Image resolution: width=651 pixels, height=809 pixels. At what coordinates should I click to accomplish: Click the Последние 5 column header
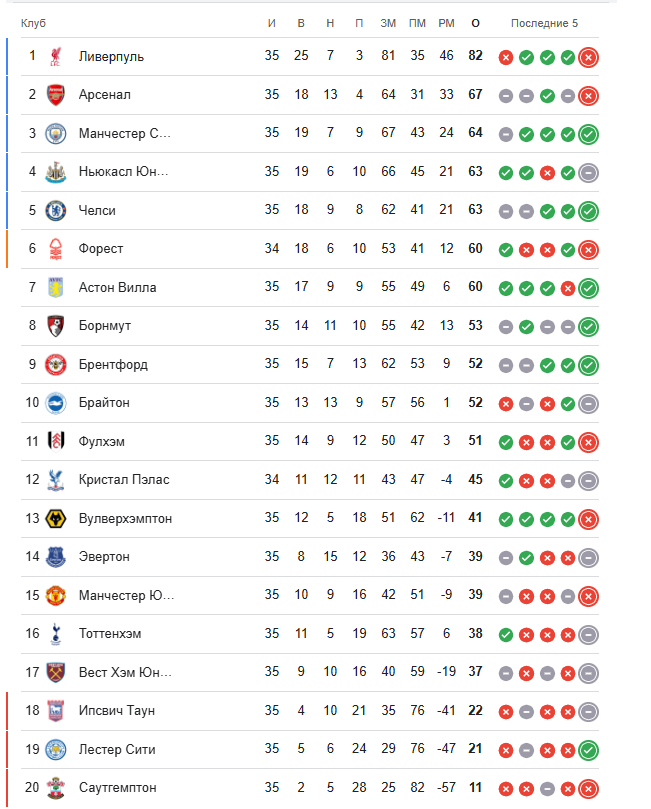544,23
